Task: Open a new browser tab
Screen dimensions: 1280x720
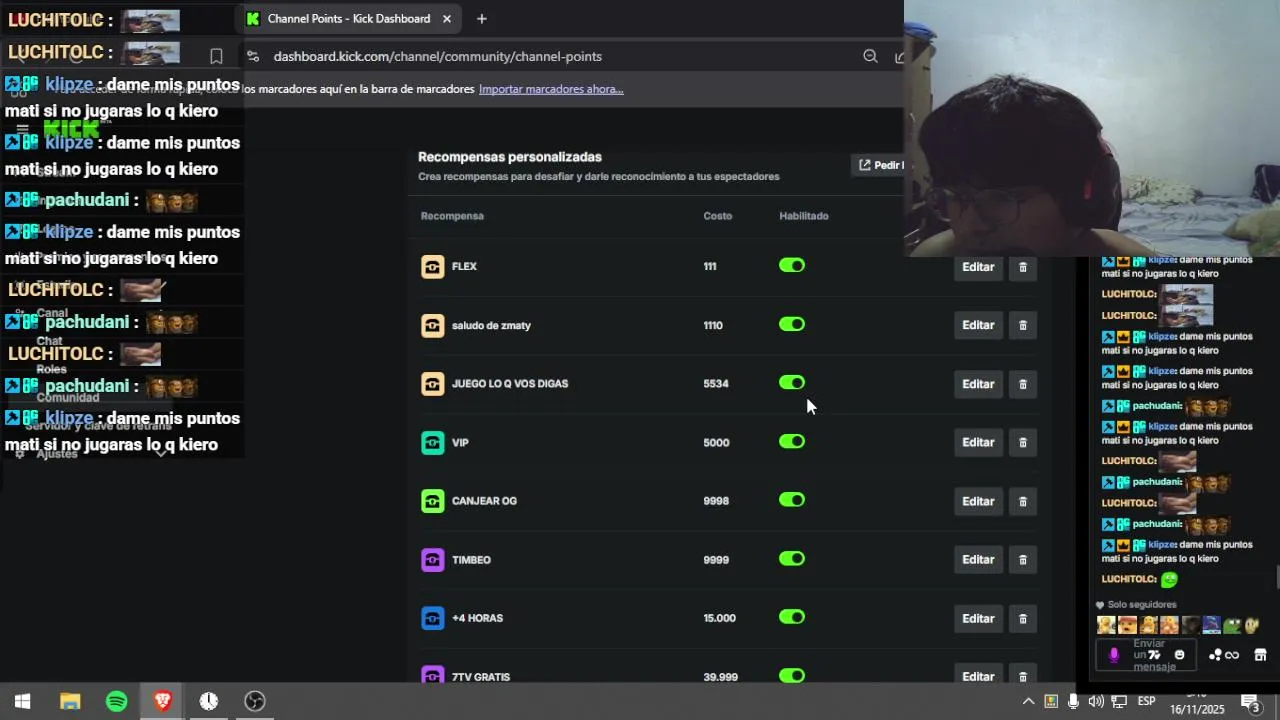Action: click(x=481, y=19)
